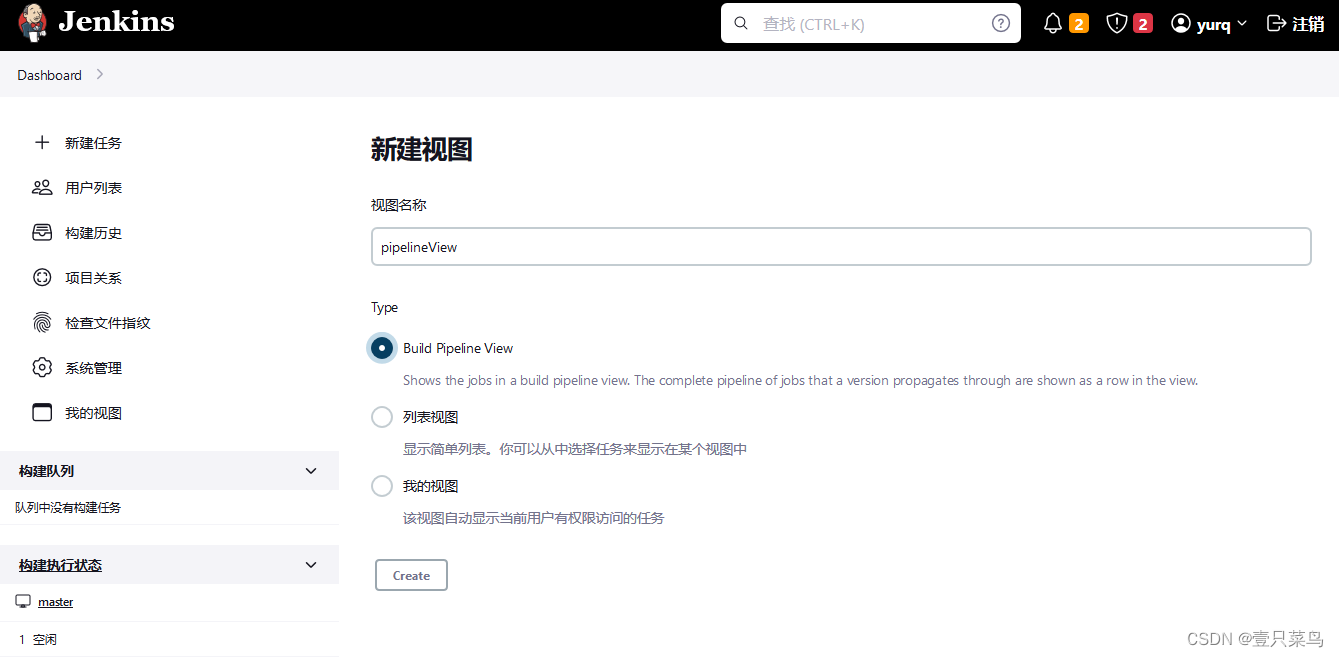Click the 队列中没有构建任务 text
Screen dimensions: 1339x657
coord(68,508)
